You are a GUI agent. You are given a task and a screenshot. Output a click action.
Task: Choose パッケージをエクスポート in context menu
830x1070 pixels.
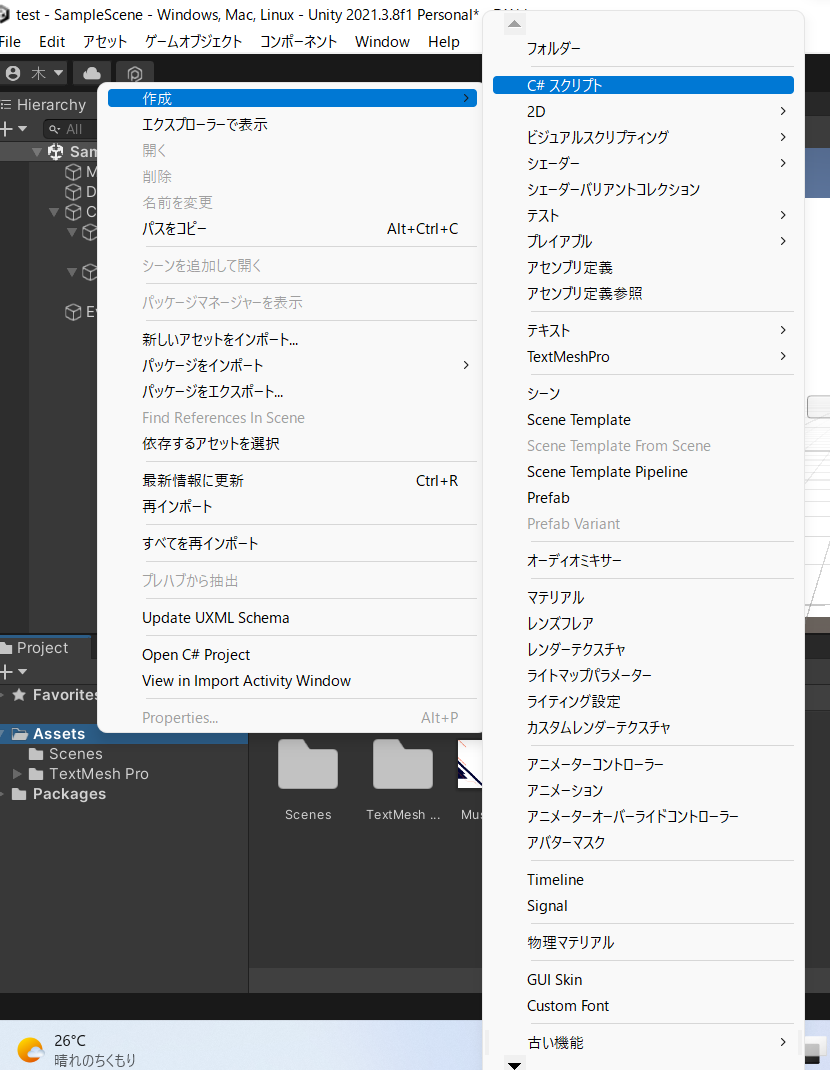coord(292,391)
